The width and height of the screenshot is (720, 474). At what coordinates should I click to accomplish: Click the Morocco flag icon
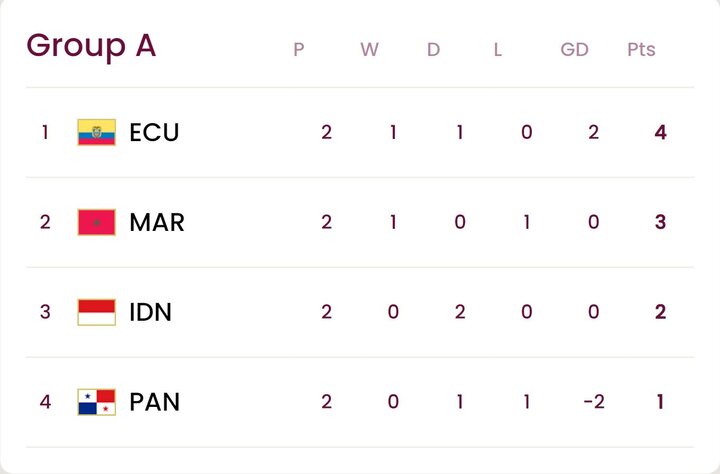tap(96, 222)
